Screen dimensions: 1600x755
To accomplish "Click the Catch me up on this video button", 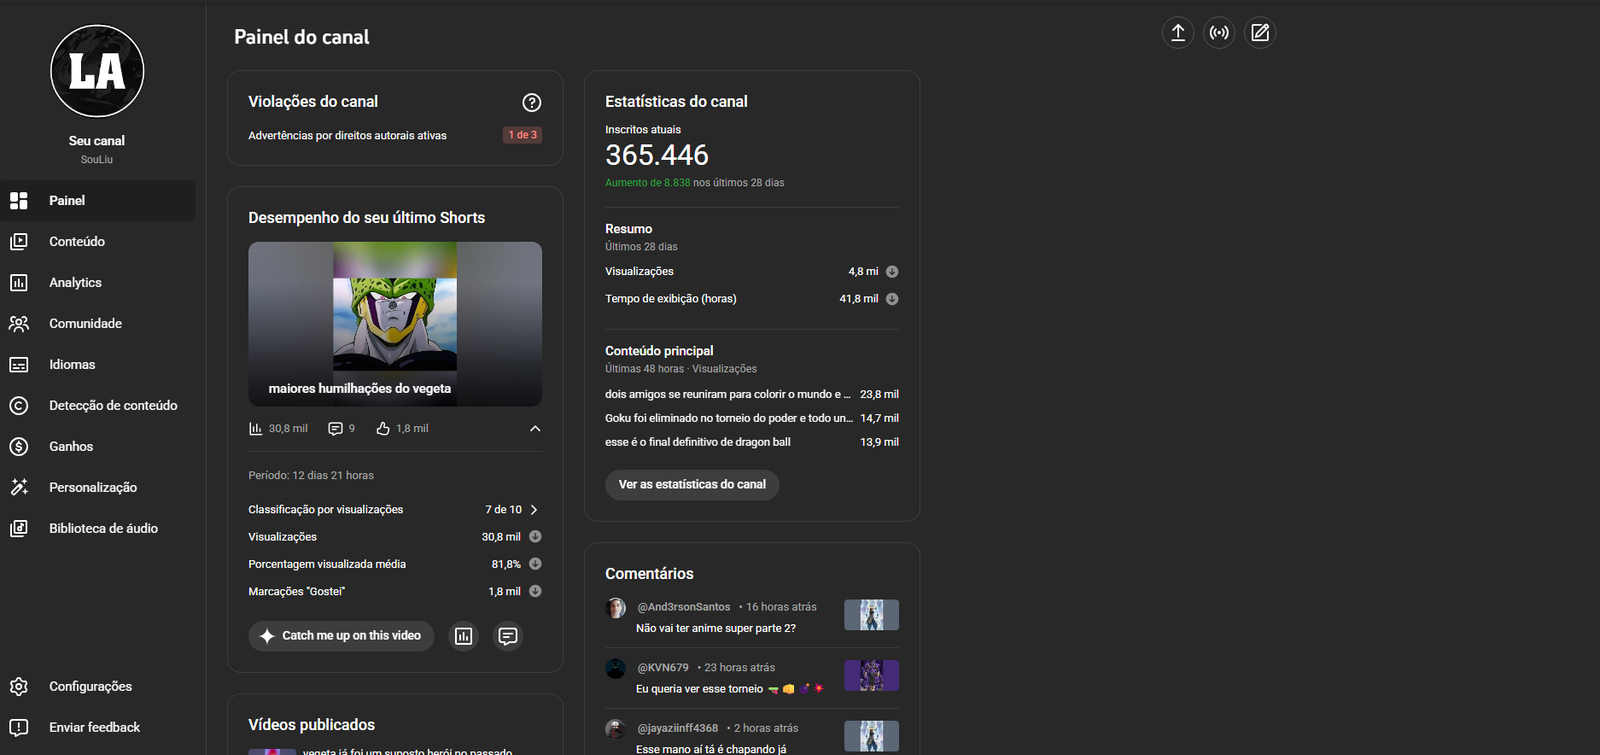I will (341, 636).
